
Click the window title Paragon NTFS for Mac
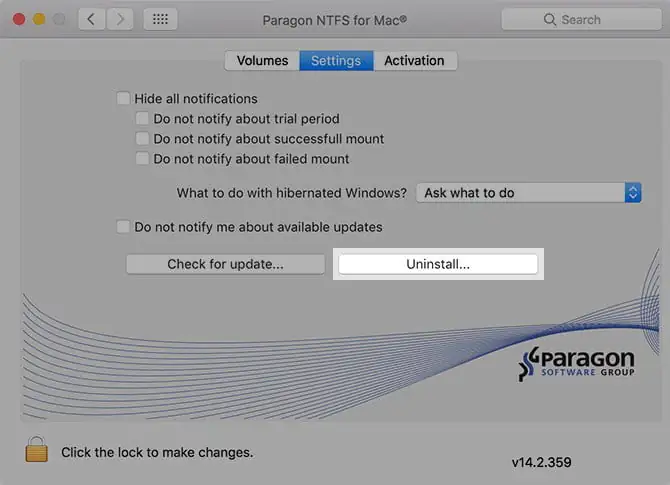tap(335, 20)
